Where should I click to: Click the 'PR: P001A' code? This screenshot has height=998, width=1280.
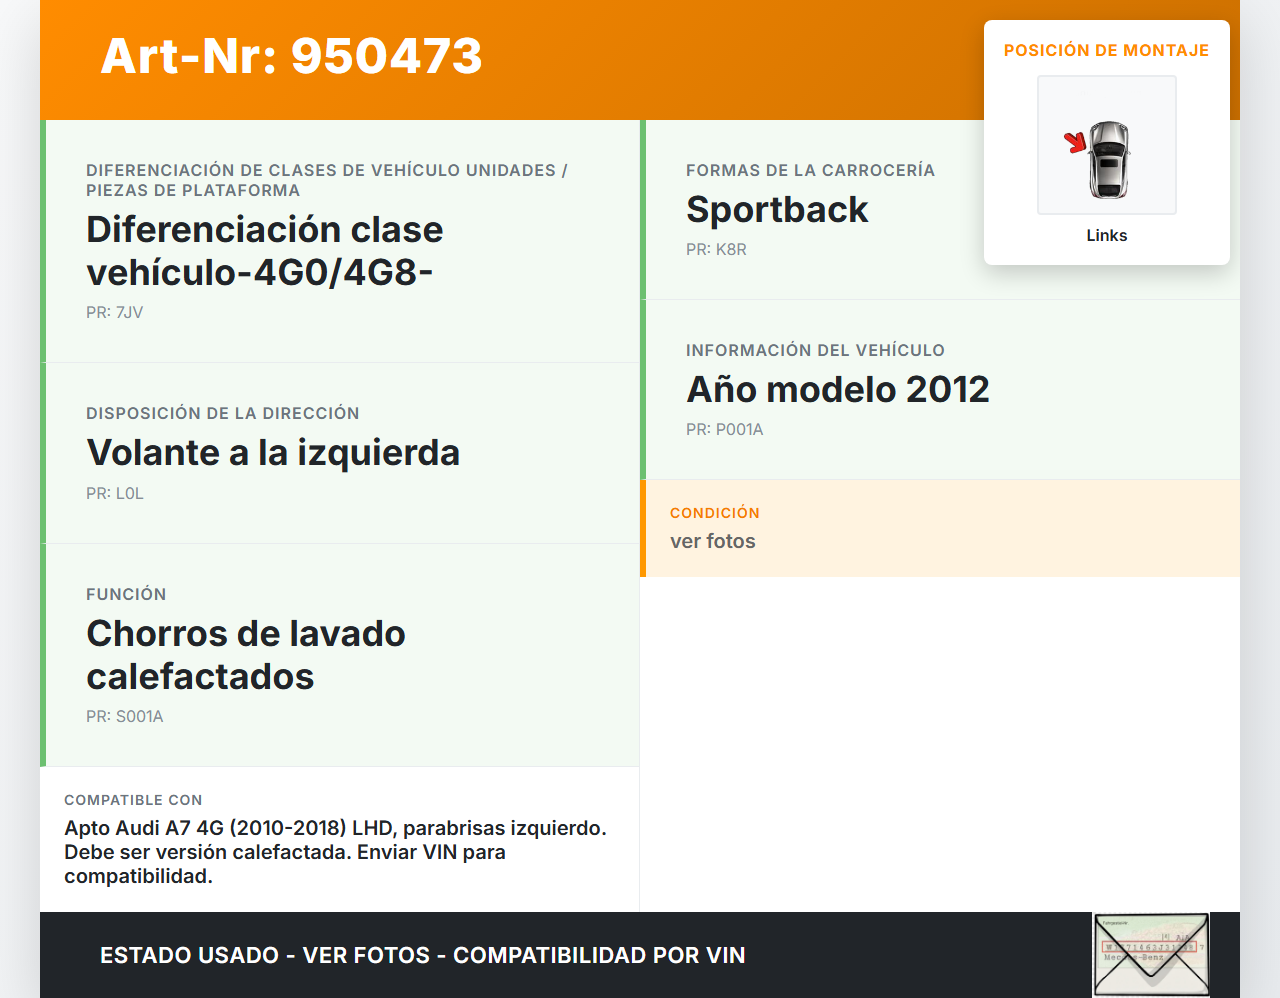725,429
